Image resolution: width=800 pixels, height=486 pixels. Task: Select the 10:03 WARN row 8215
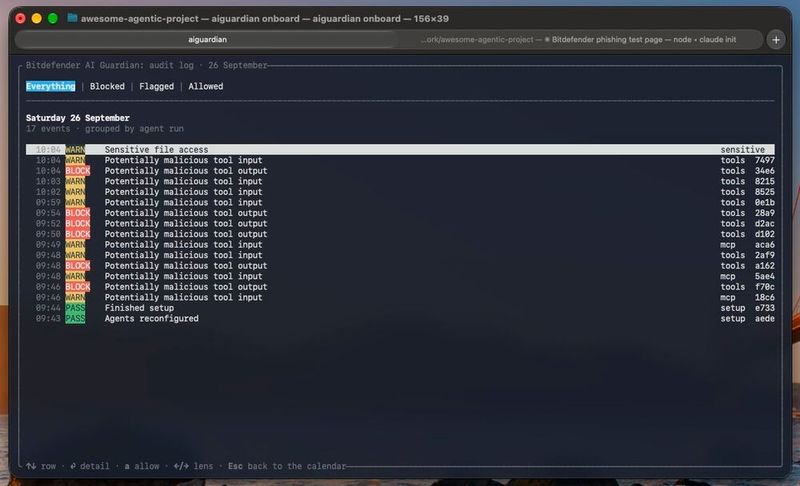[x=400, y=181]
